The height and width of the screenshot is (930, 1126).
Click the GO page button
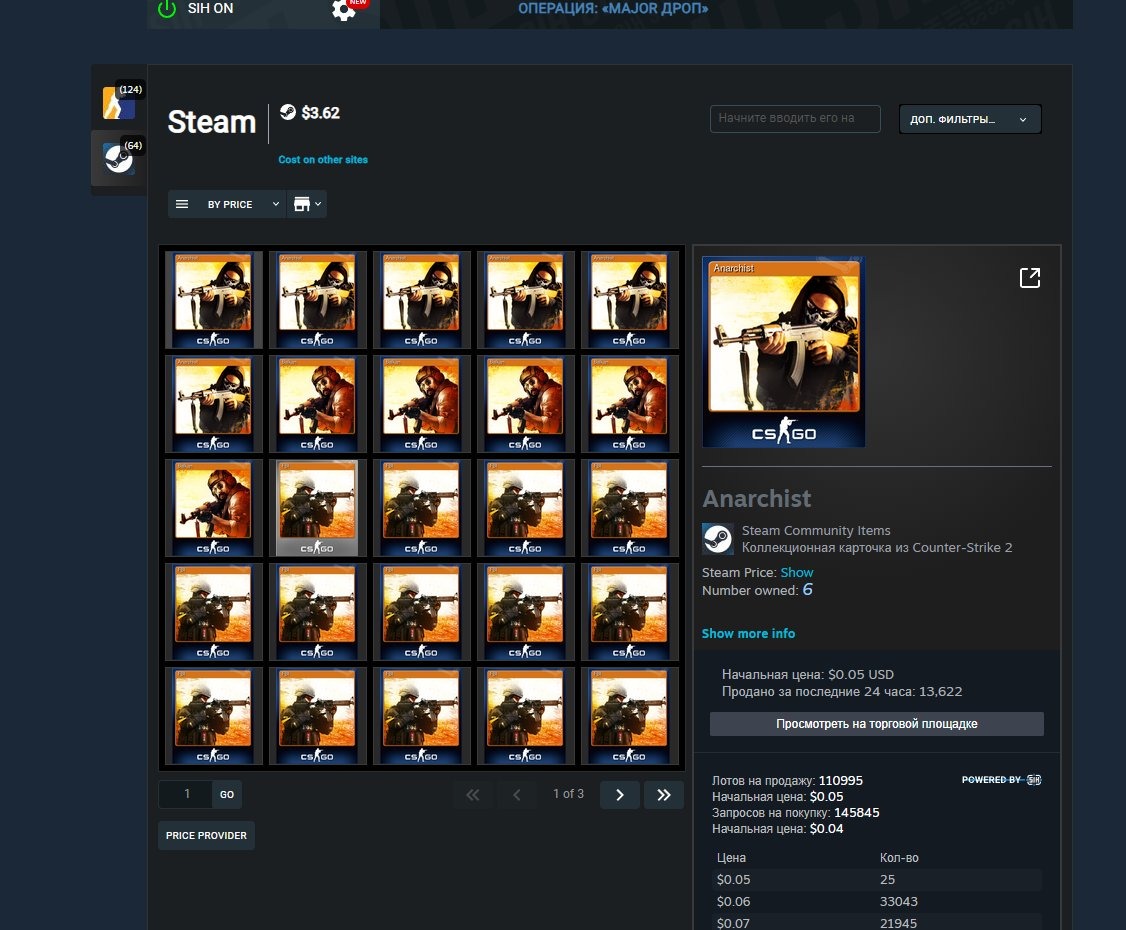pyautogui.click(x=227, y=794)
